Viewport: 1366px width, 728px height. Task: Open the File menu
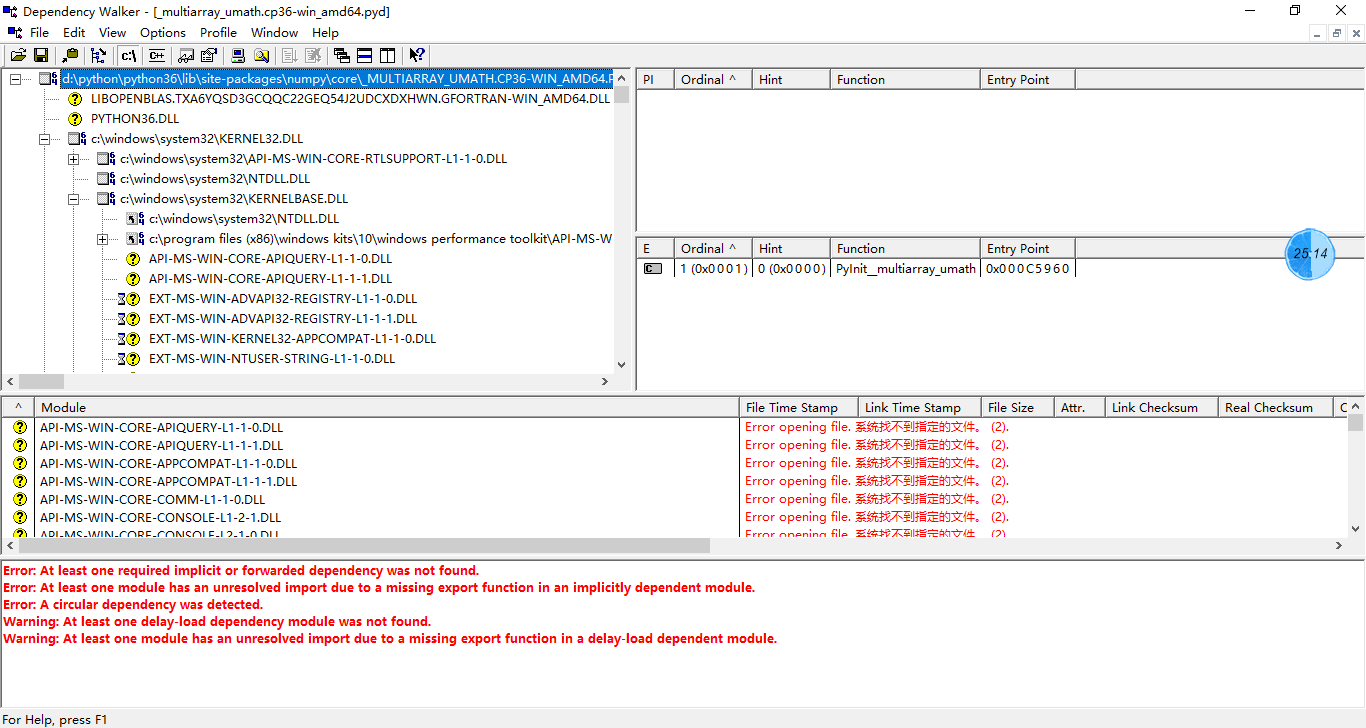(x=39, y=33)
